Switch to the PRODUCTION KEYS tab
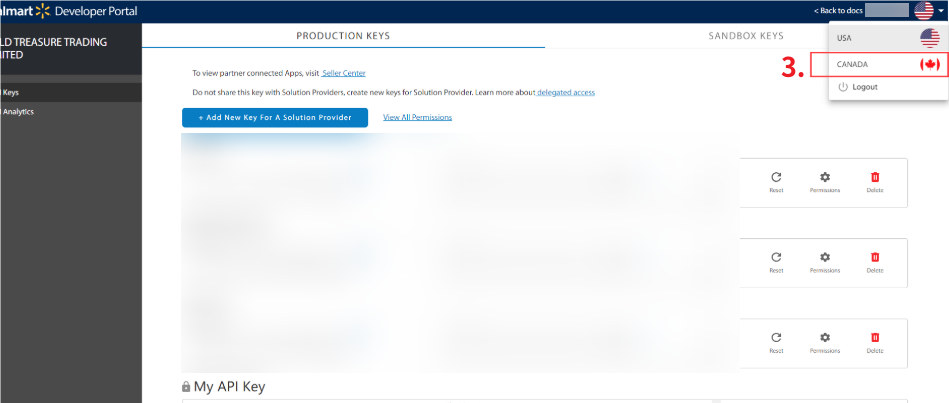The width and height of the screenshot is (949, 403). point(343,36)
